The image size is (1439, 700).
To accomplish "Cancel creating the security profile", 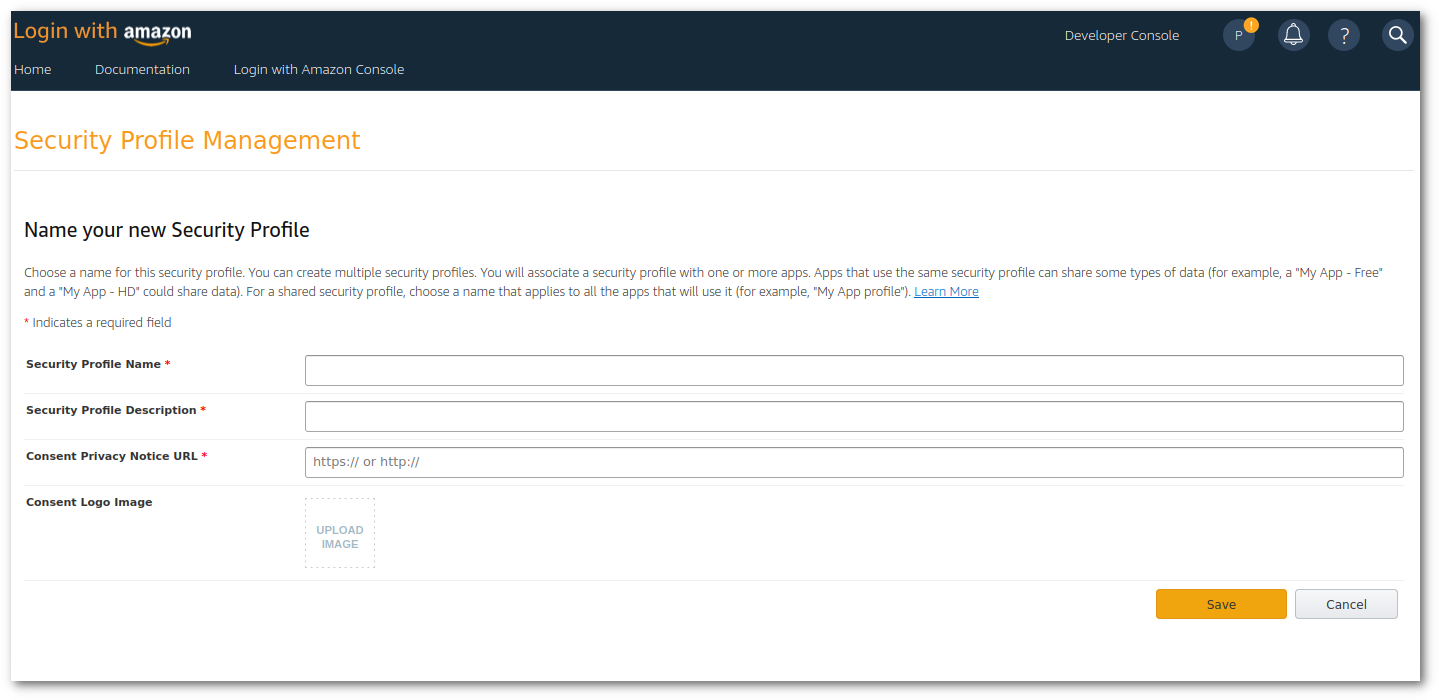I will click(1346, 604).
